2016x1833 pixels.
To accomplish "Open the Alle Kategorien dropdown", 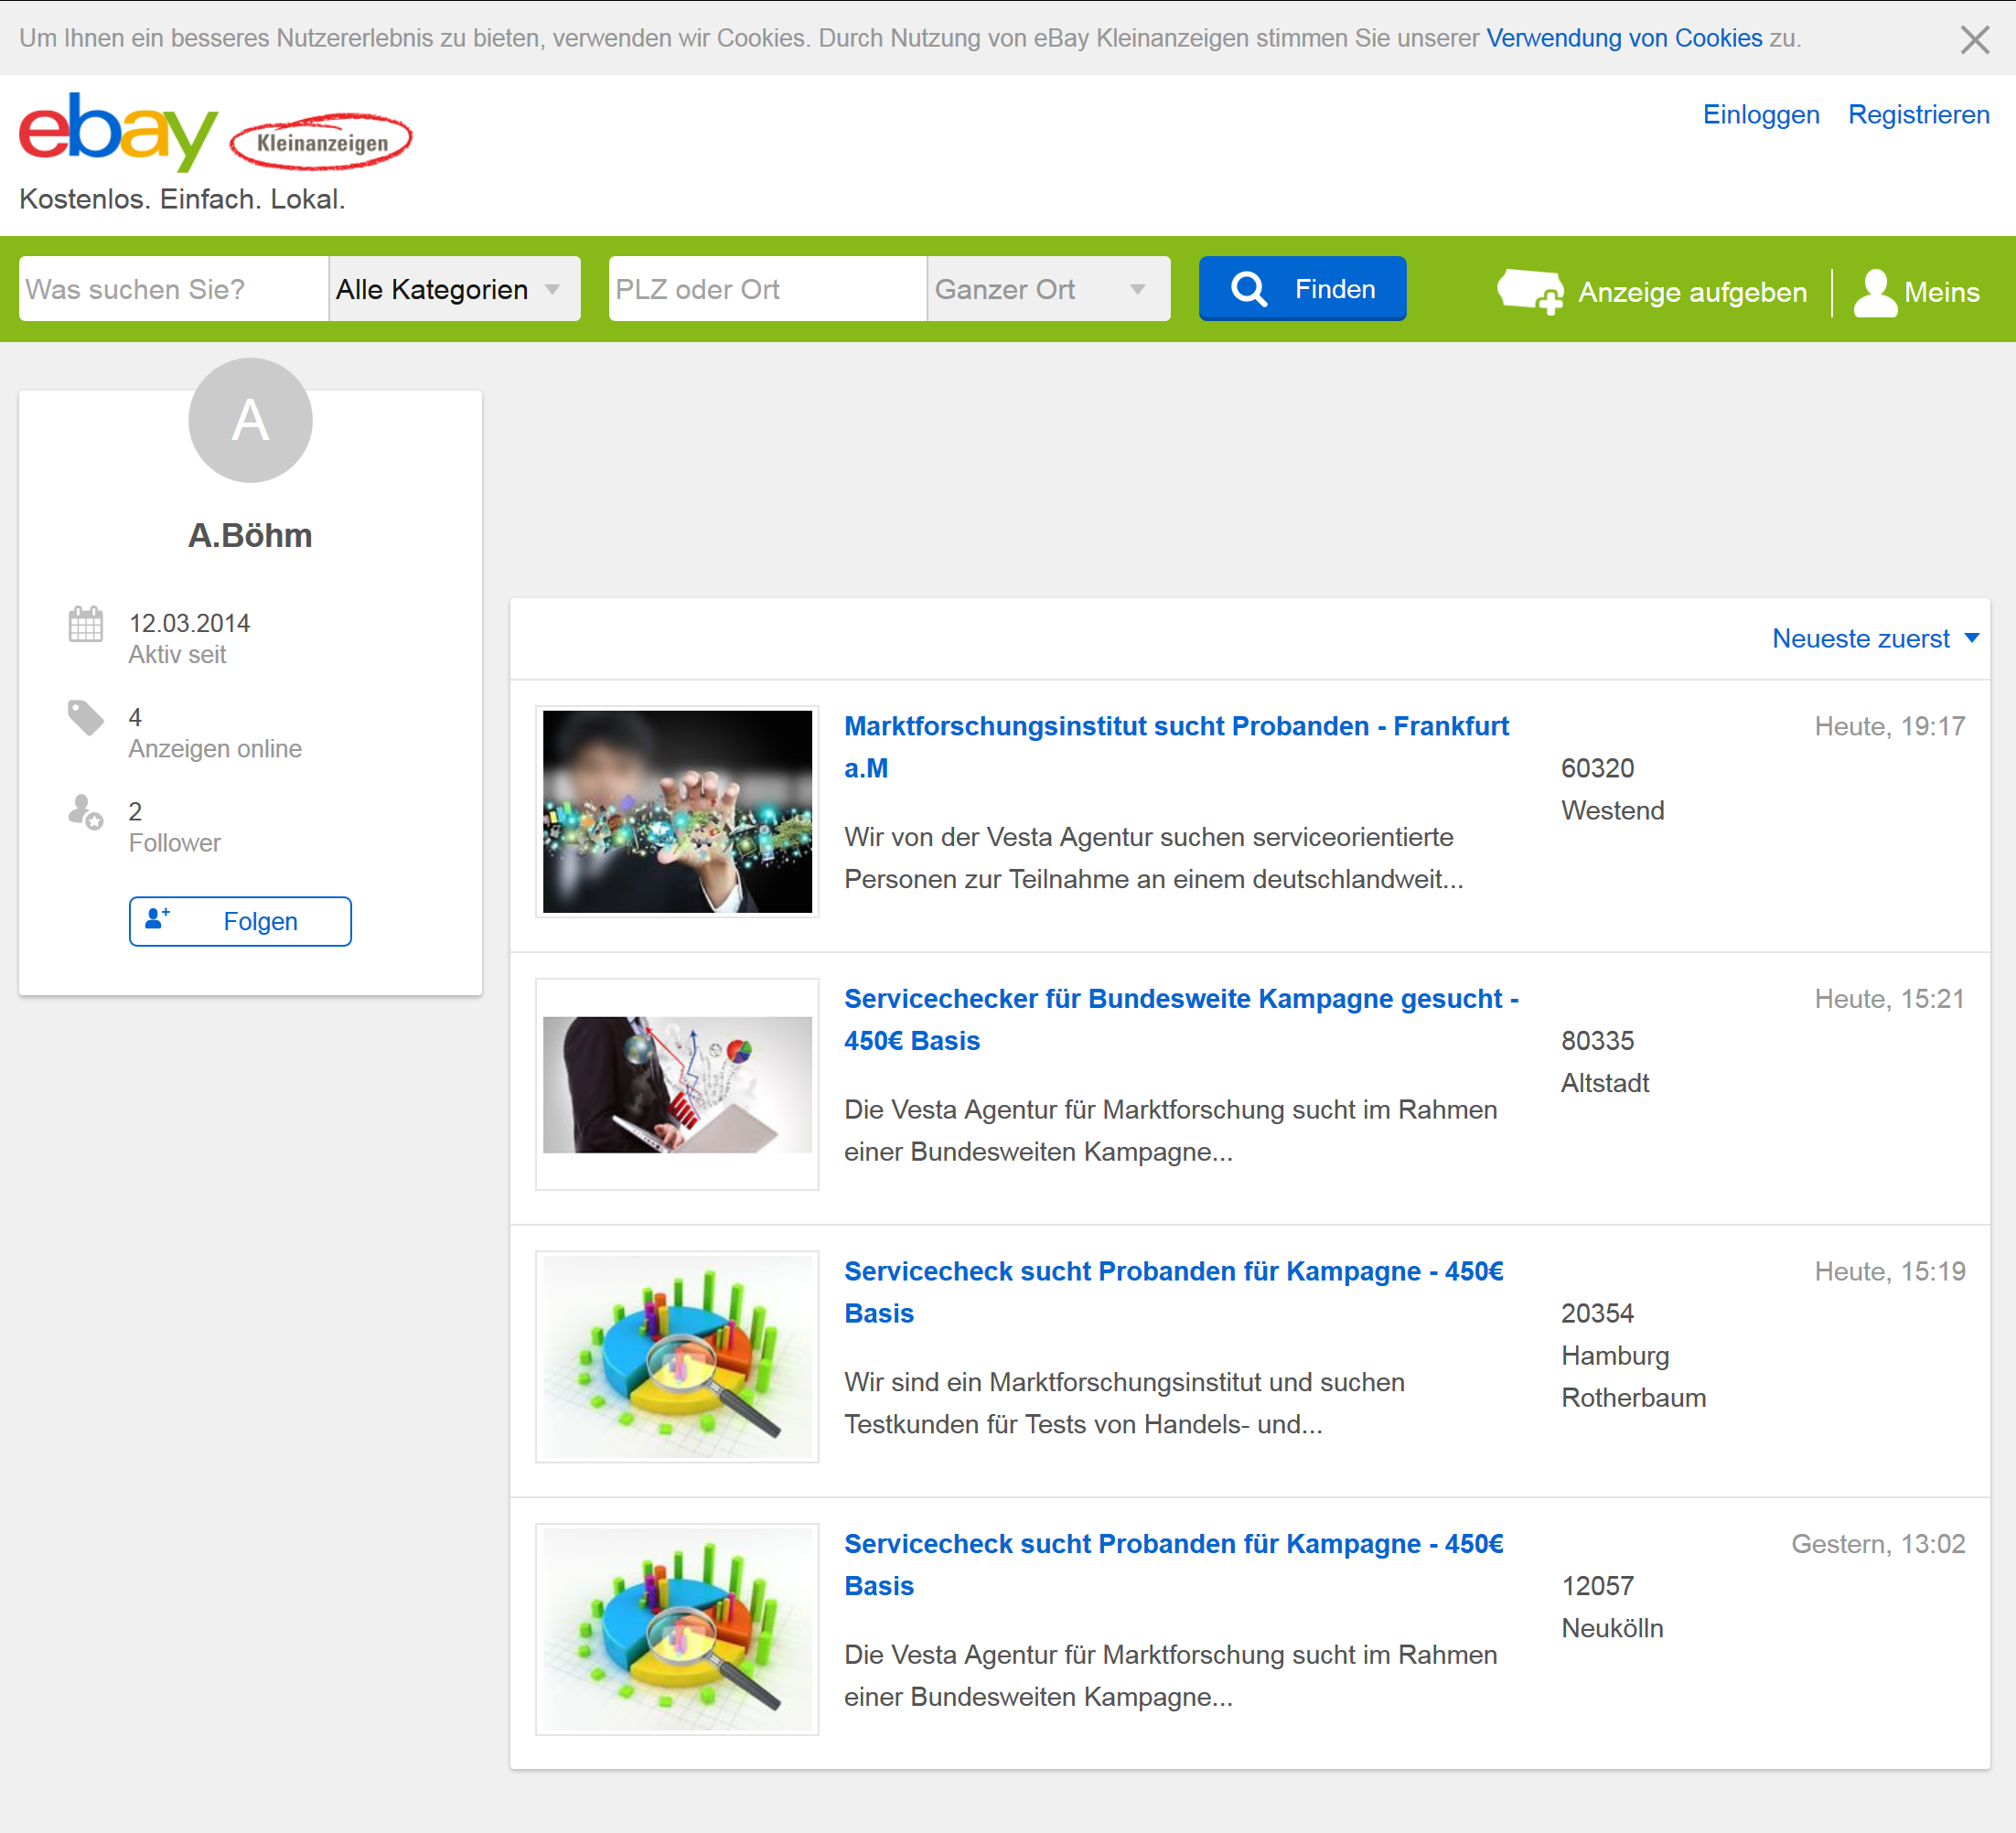I will click(x=454, y=289).
